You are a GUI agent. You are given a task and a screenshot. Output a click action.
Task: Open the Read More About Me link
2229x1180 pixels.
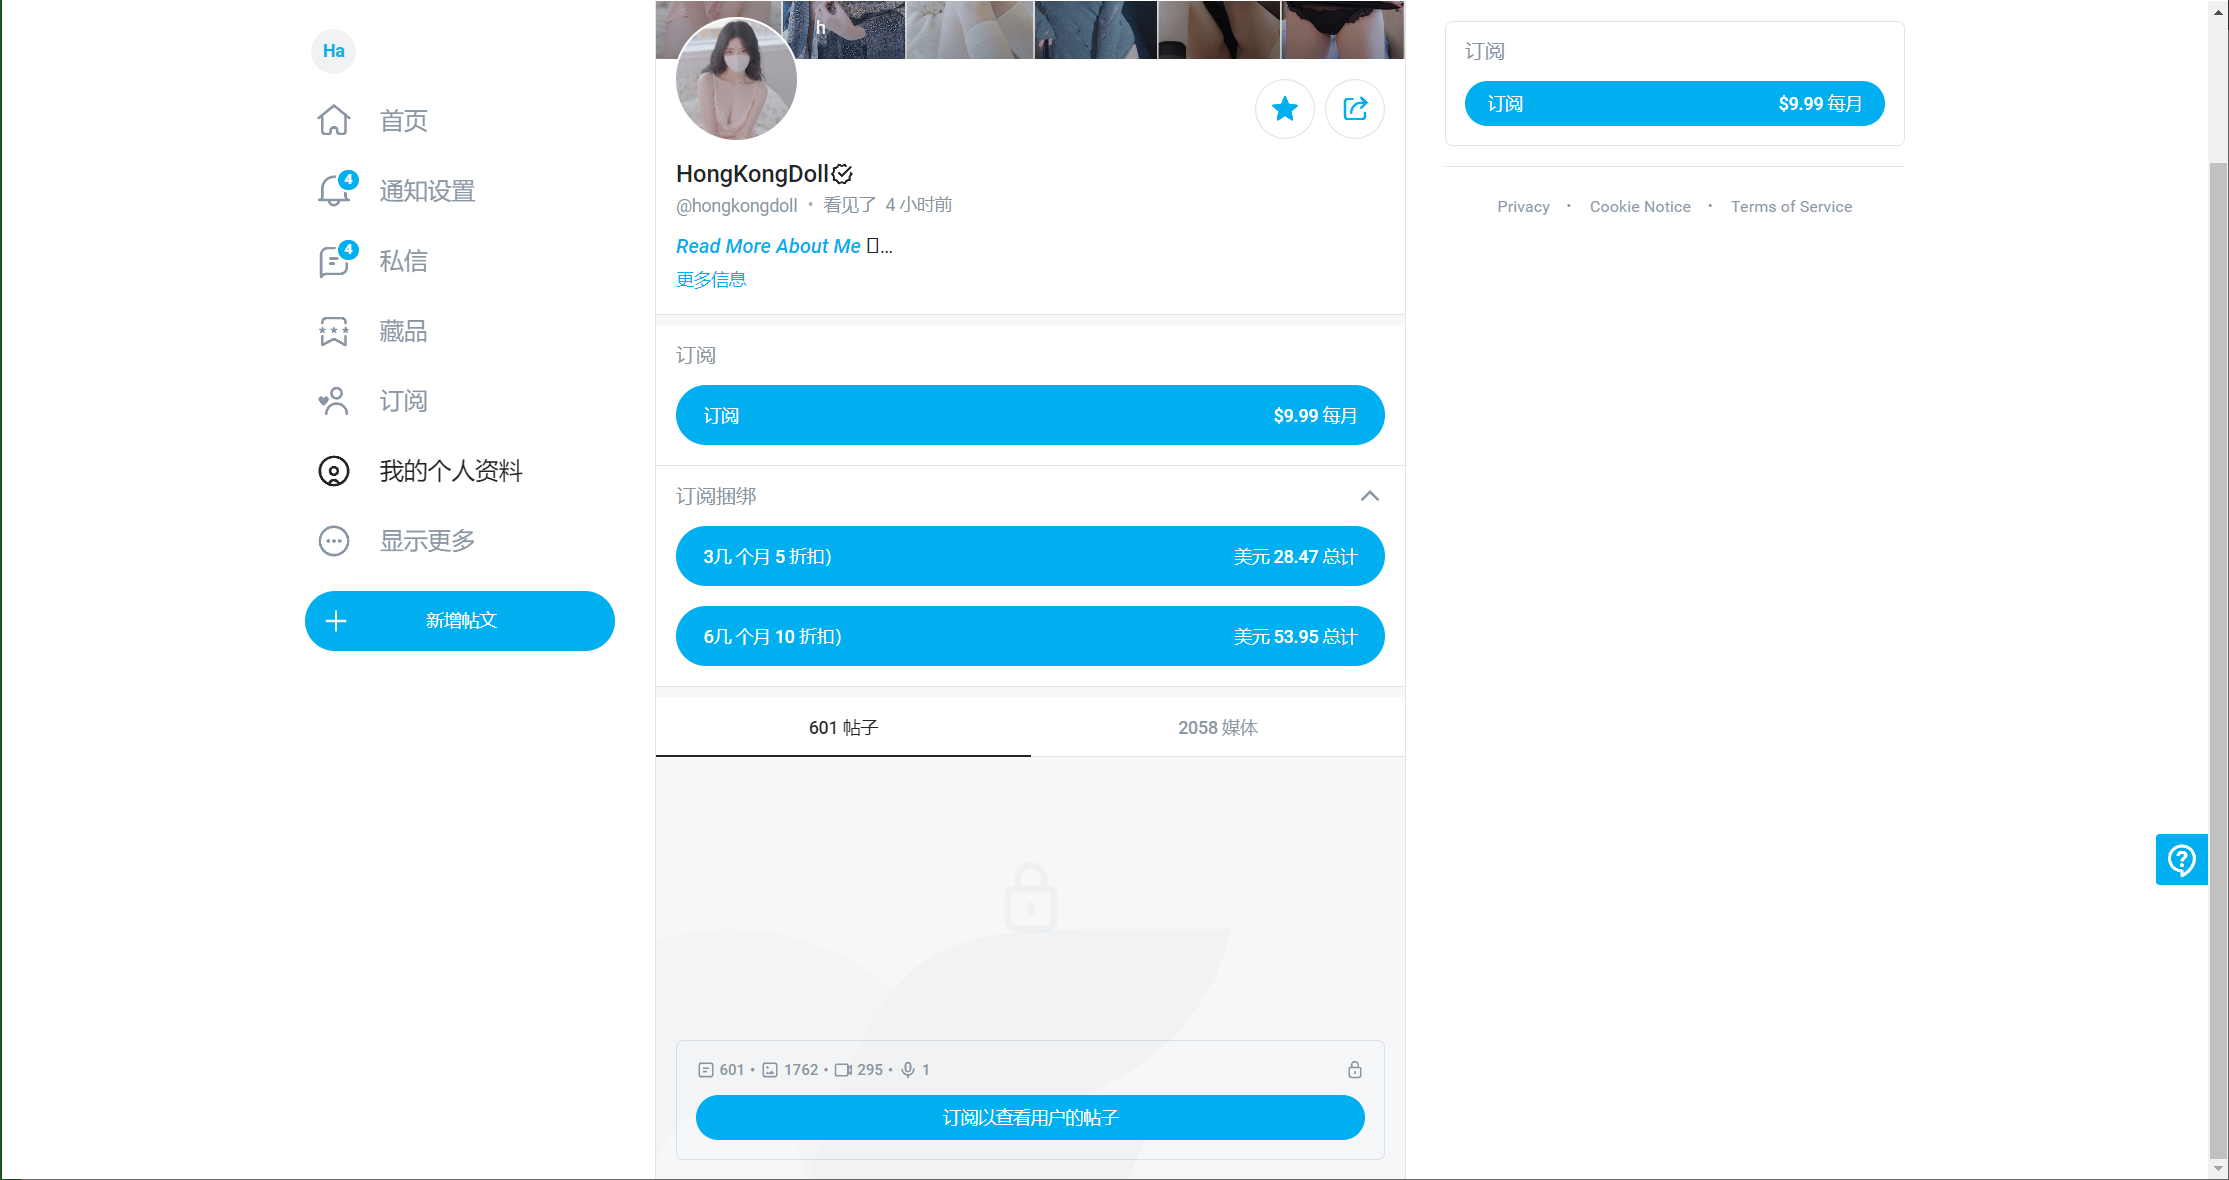coord(768,246)
